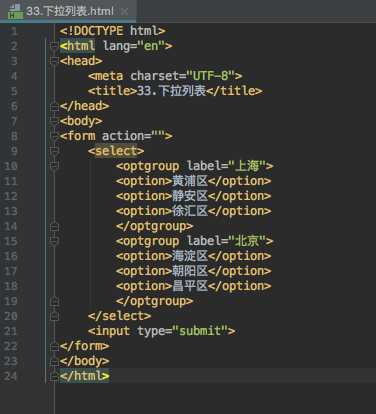Screen dimensions: 376x414
Task: Click the <select> opening tag text
Action: 116,151
